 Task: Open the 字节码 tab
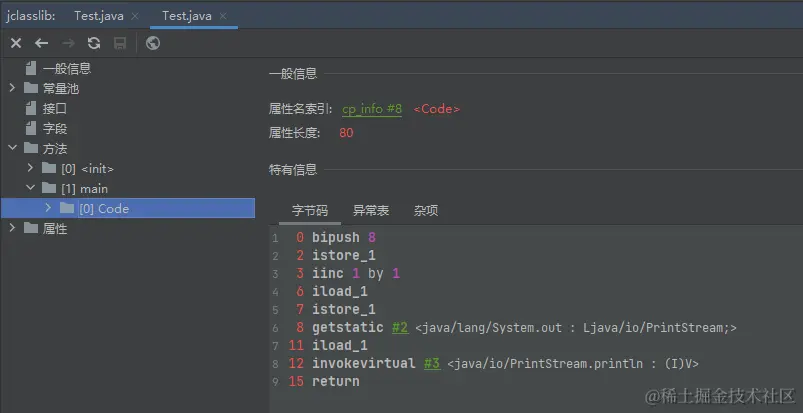310,211
